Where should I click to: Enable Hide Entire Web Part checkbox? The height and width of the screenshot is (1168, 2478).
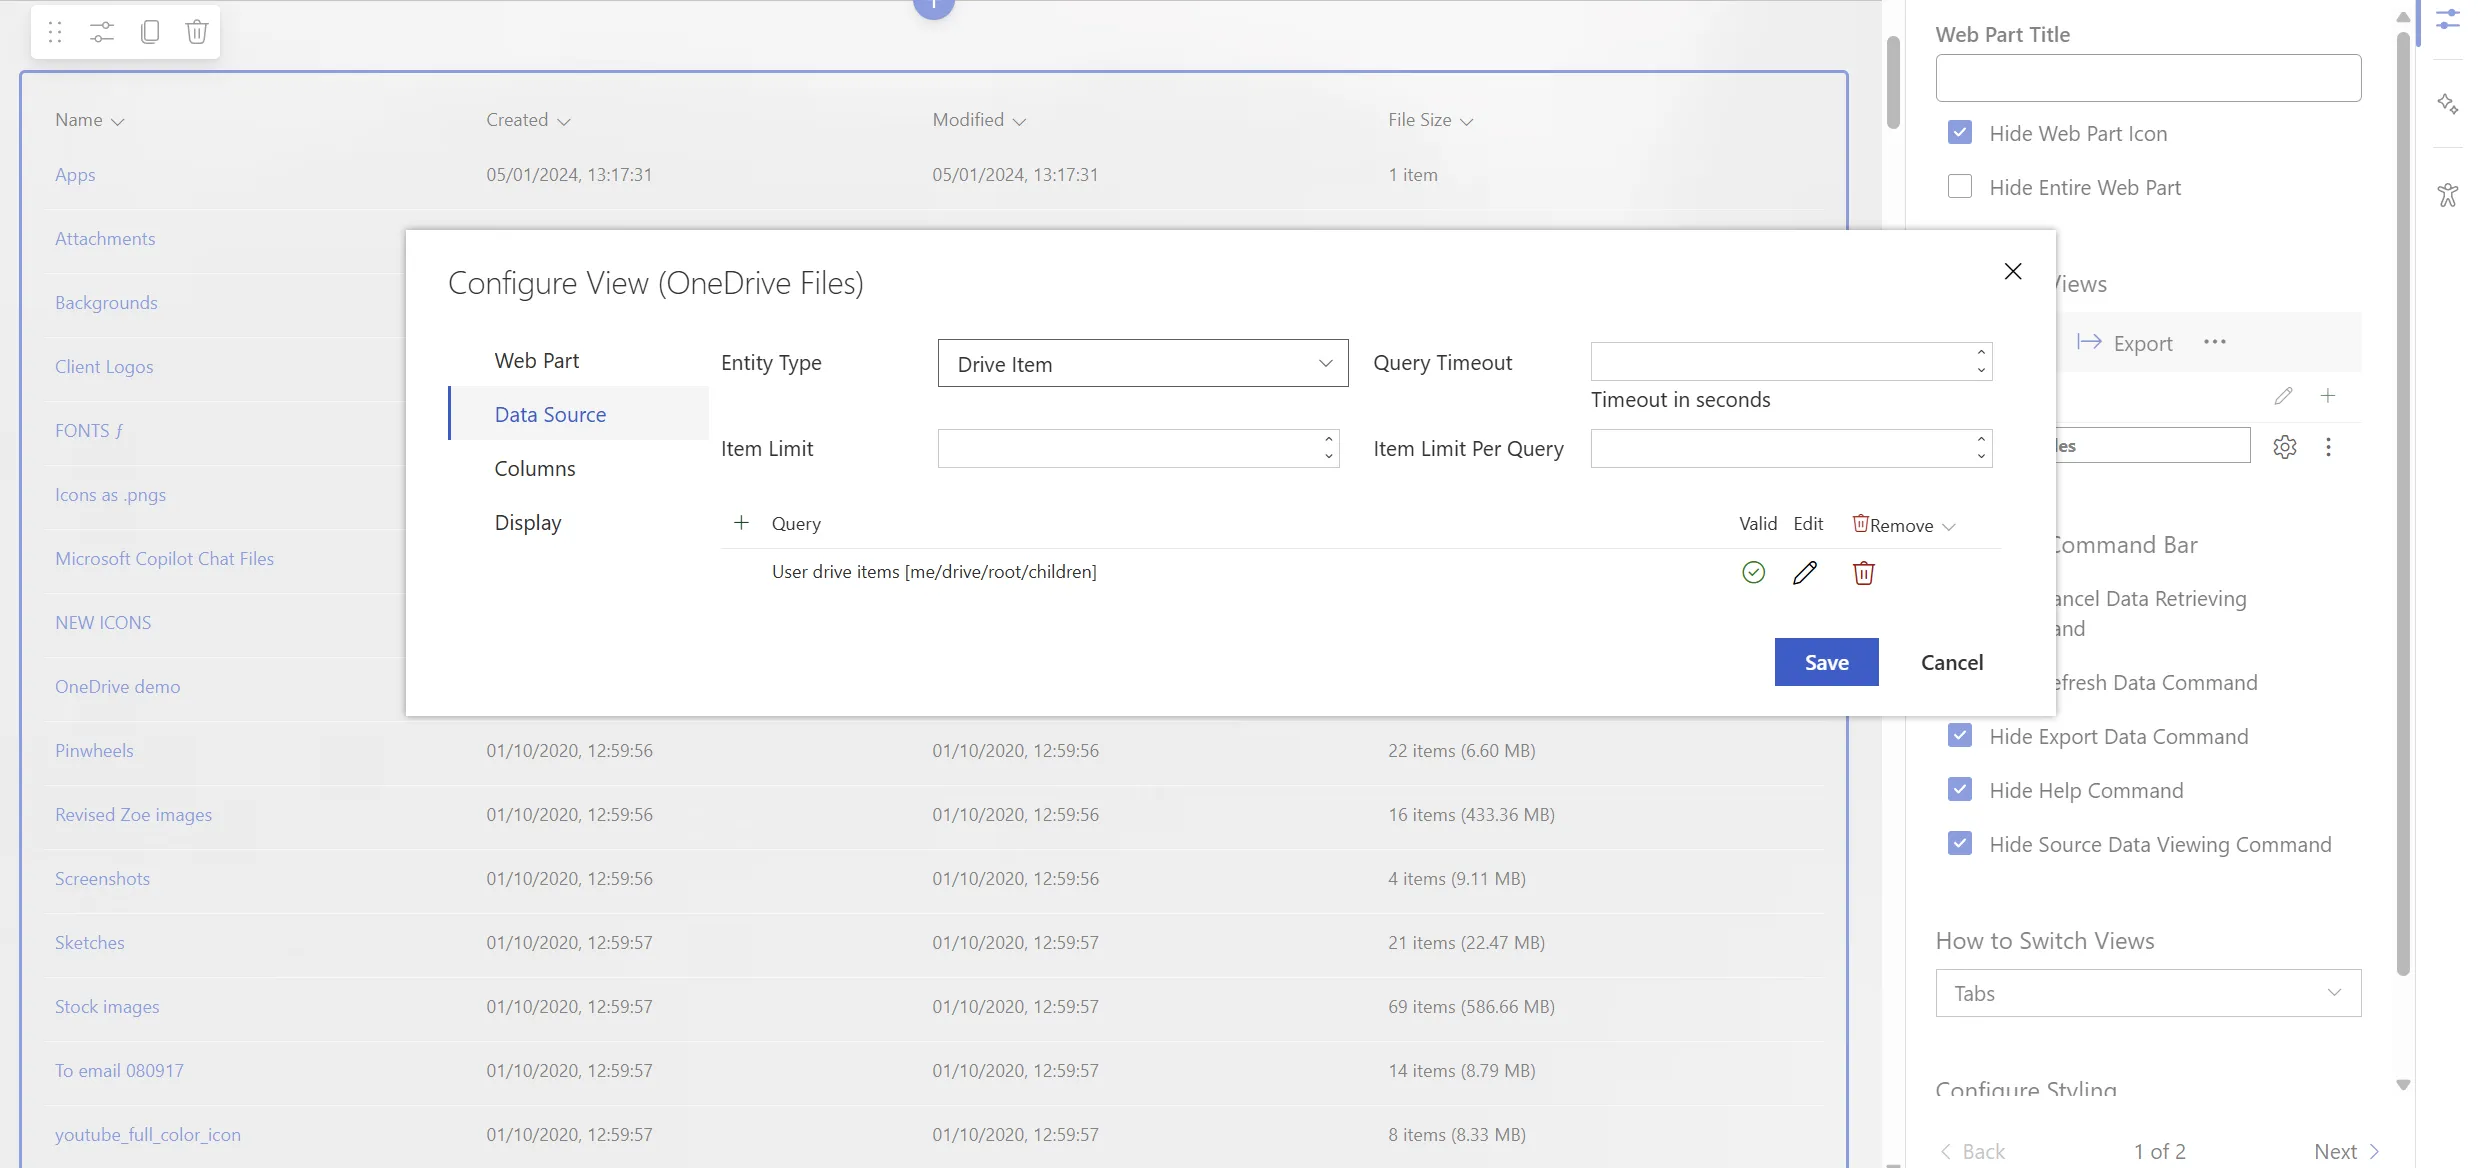coord(1960,187)
